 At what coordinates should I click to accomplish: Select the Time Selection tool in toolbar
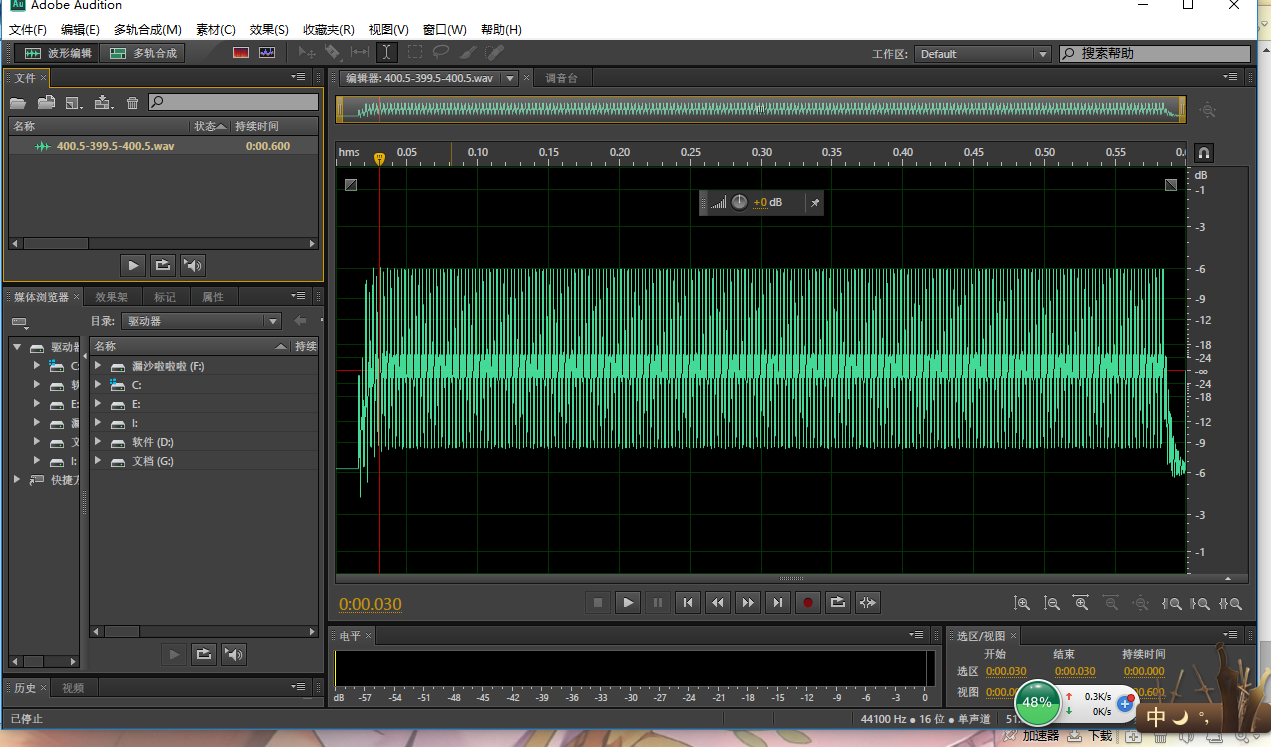pyautogui.click(x=386, y=53)
